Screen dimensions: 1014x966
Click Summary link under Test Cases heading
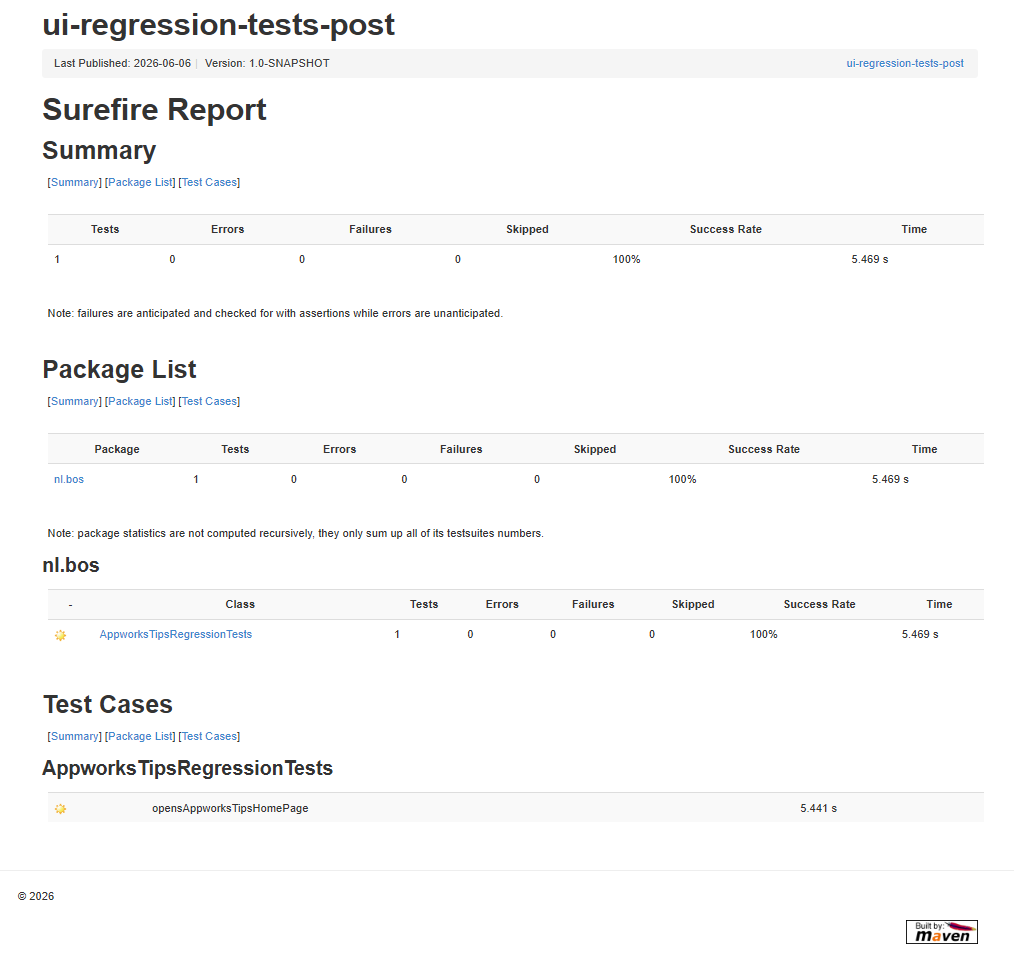75,736
